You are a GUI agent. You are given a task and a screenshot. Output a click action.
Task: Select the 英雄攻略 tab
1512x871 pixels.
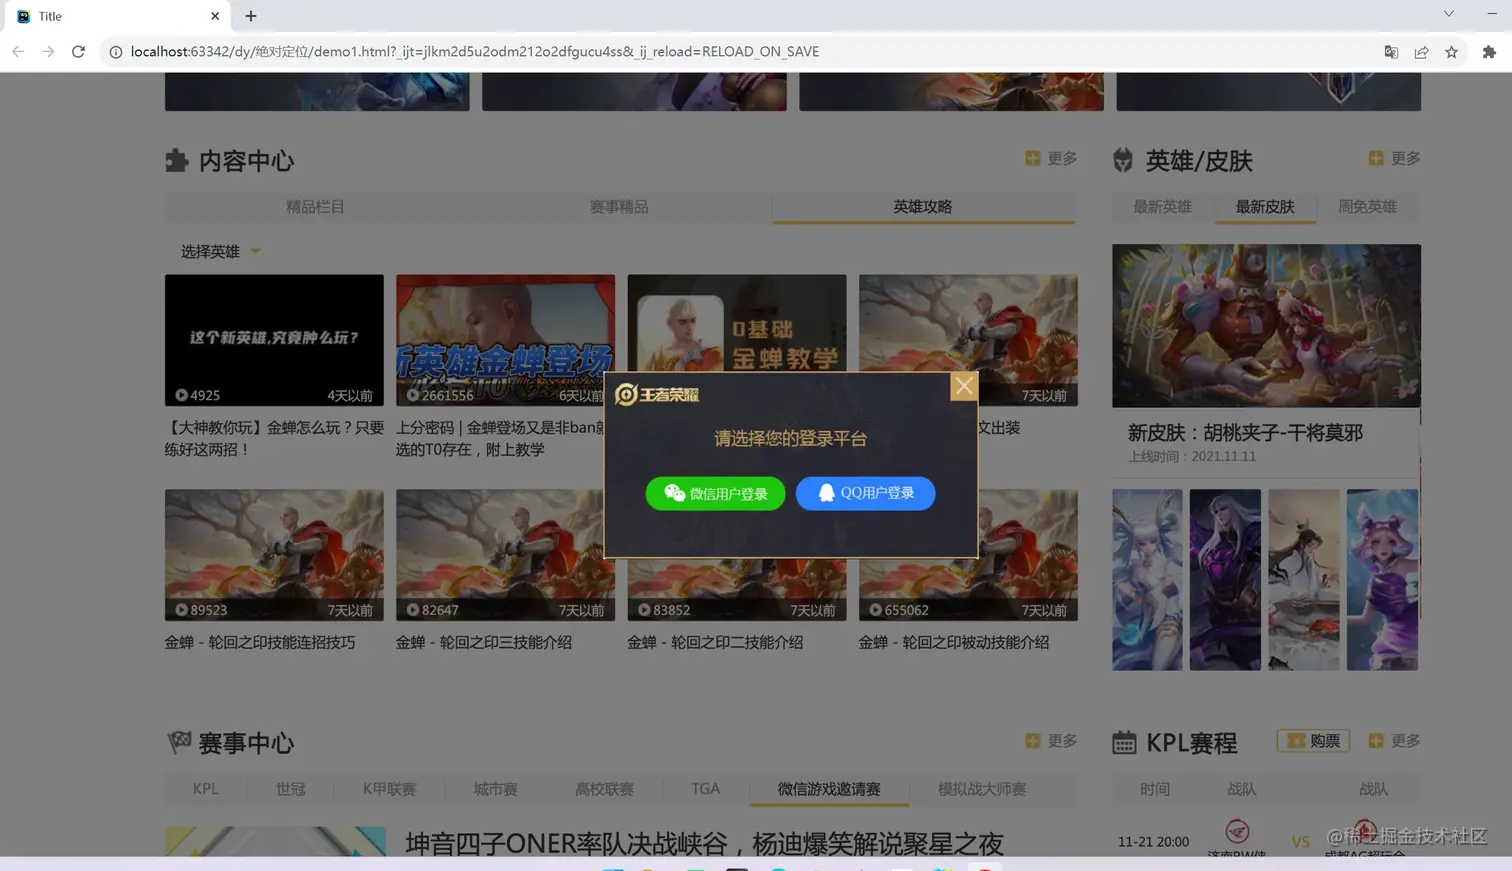923,207
